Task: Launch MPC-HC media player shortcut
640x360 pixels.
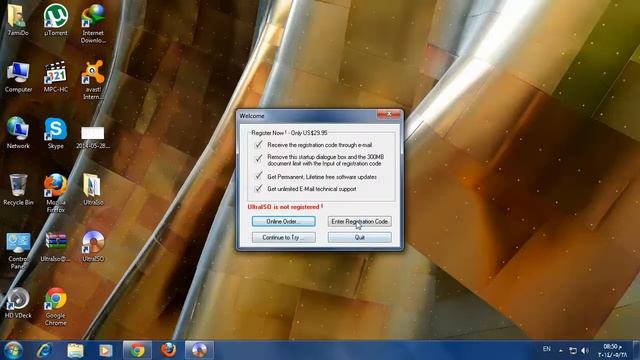Action: click(56, 77)
